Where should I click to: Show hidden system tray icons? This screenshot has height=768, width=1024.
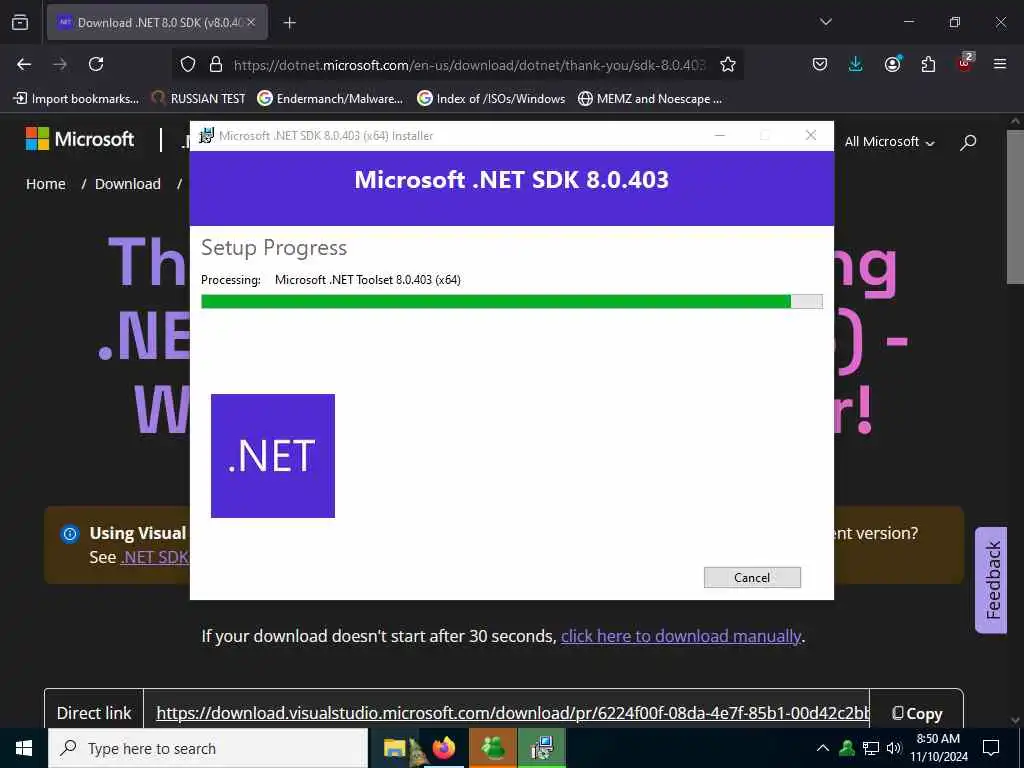click(823, 748)
